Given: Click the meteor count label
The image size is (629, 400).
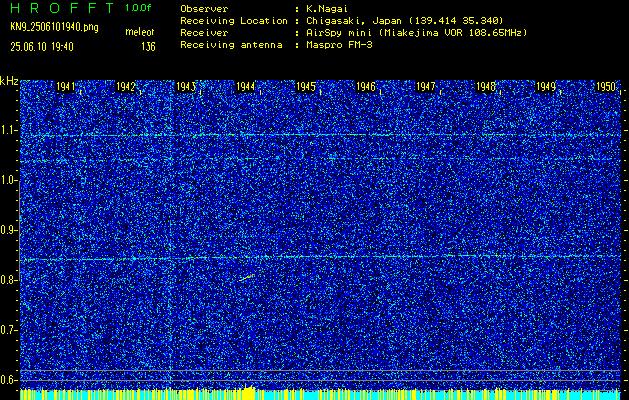Looking at the screenshot, I should click(x=140, y=32).
